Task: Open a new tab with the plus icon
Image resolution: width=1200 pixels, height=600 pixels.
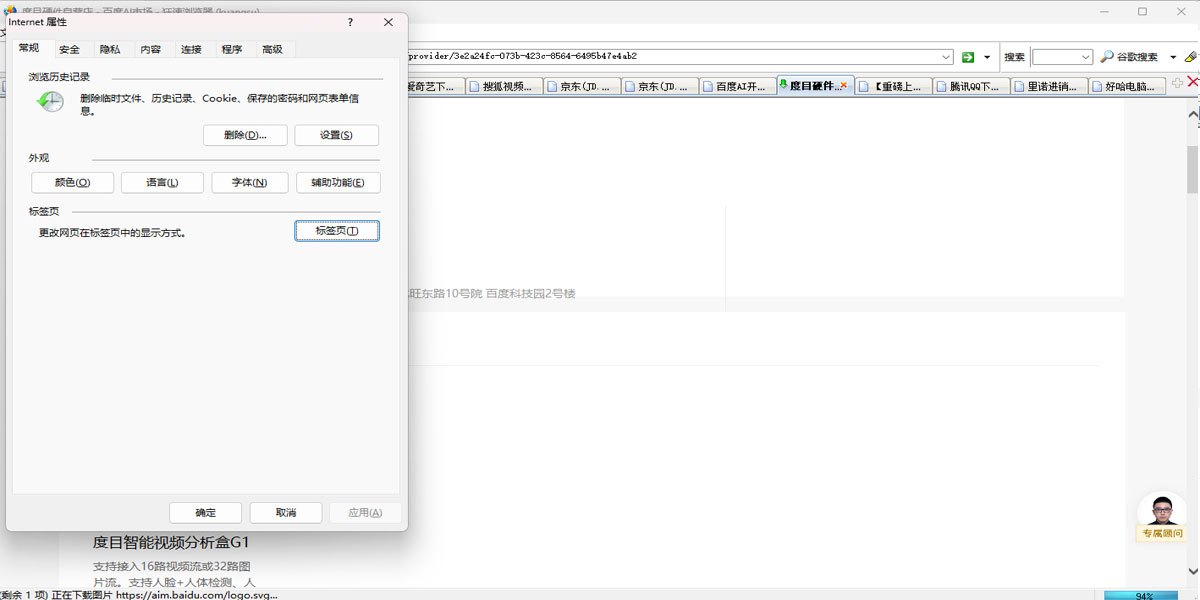Action: click(1177, 85)
